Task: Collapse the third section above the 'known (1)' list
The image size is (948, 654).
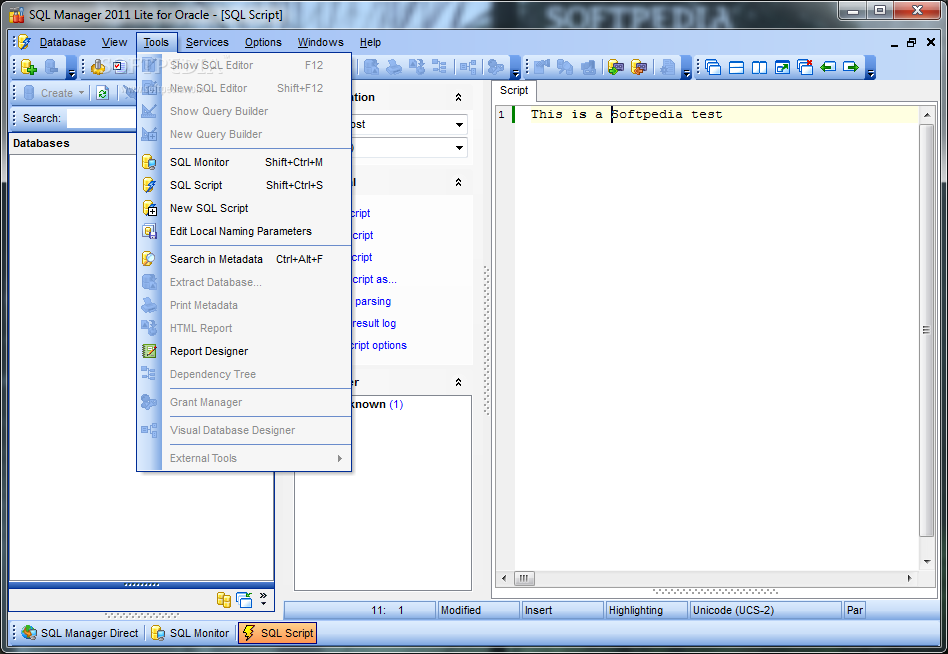Action: tap(458, 383)
